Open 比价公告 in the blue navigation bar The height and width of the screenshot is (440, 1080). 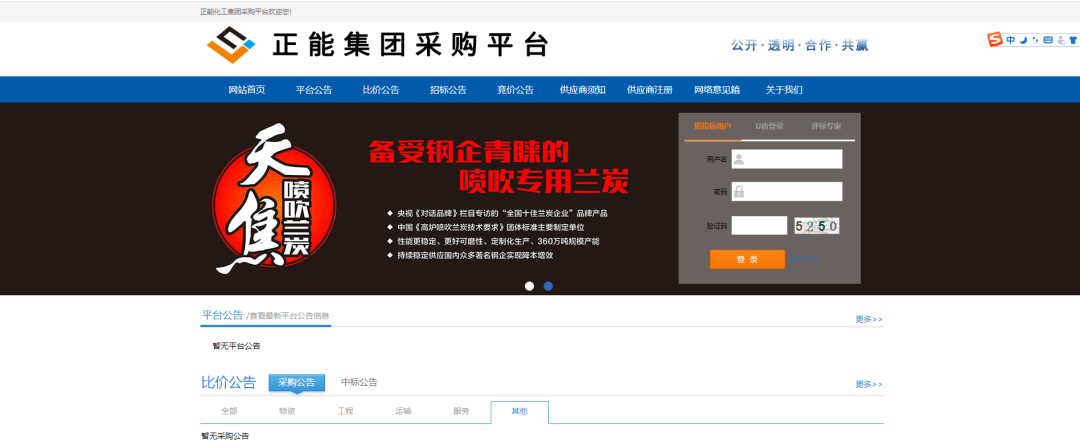click(381, 90)
